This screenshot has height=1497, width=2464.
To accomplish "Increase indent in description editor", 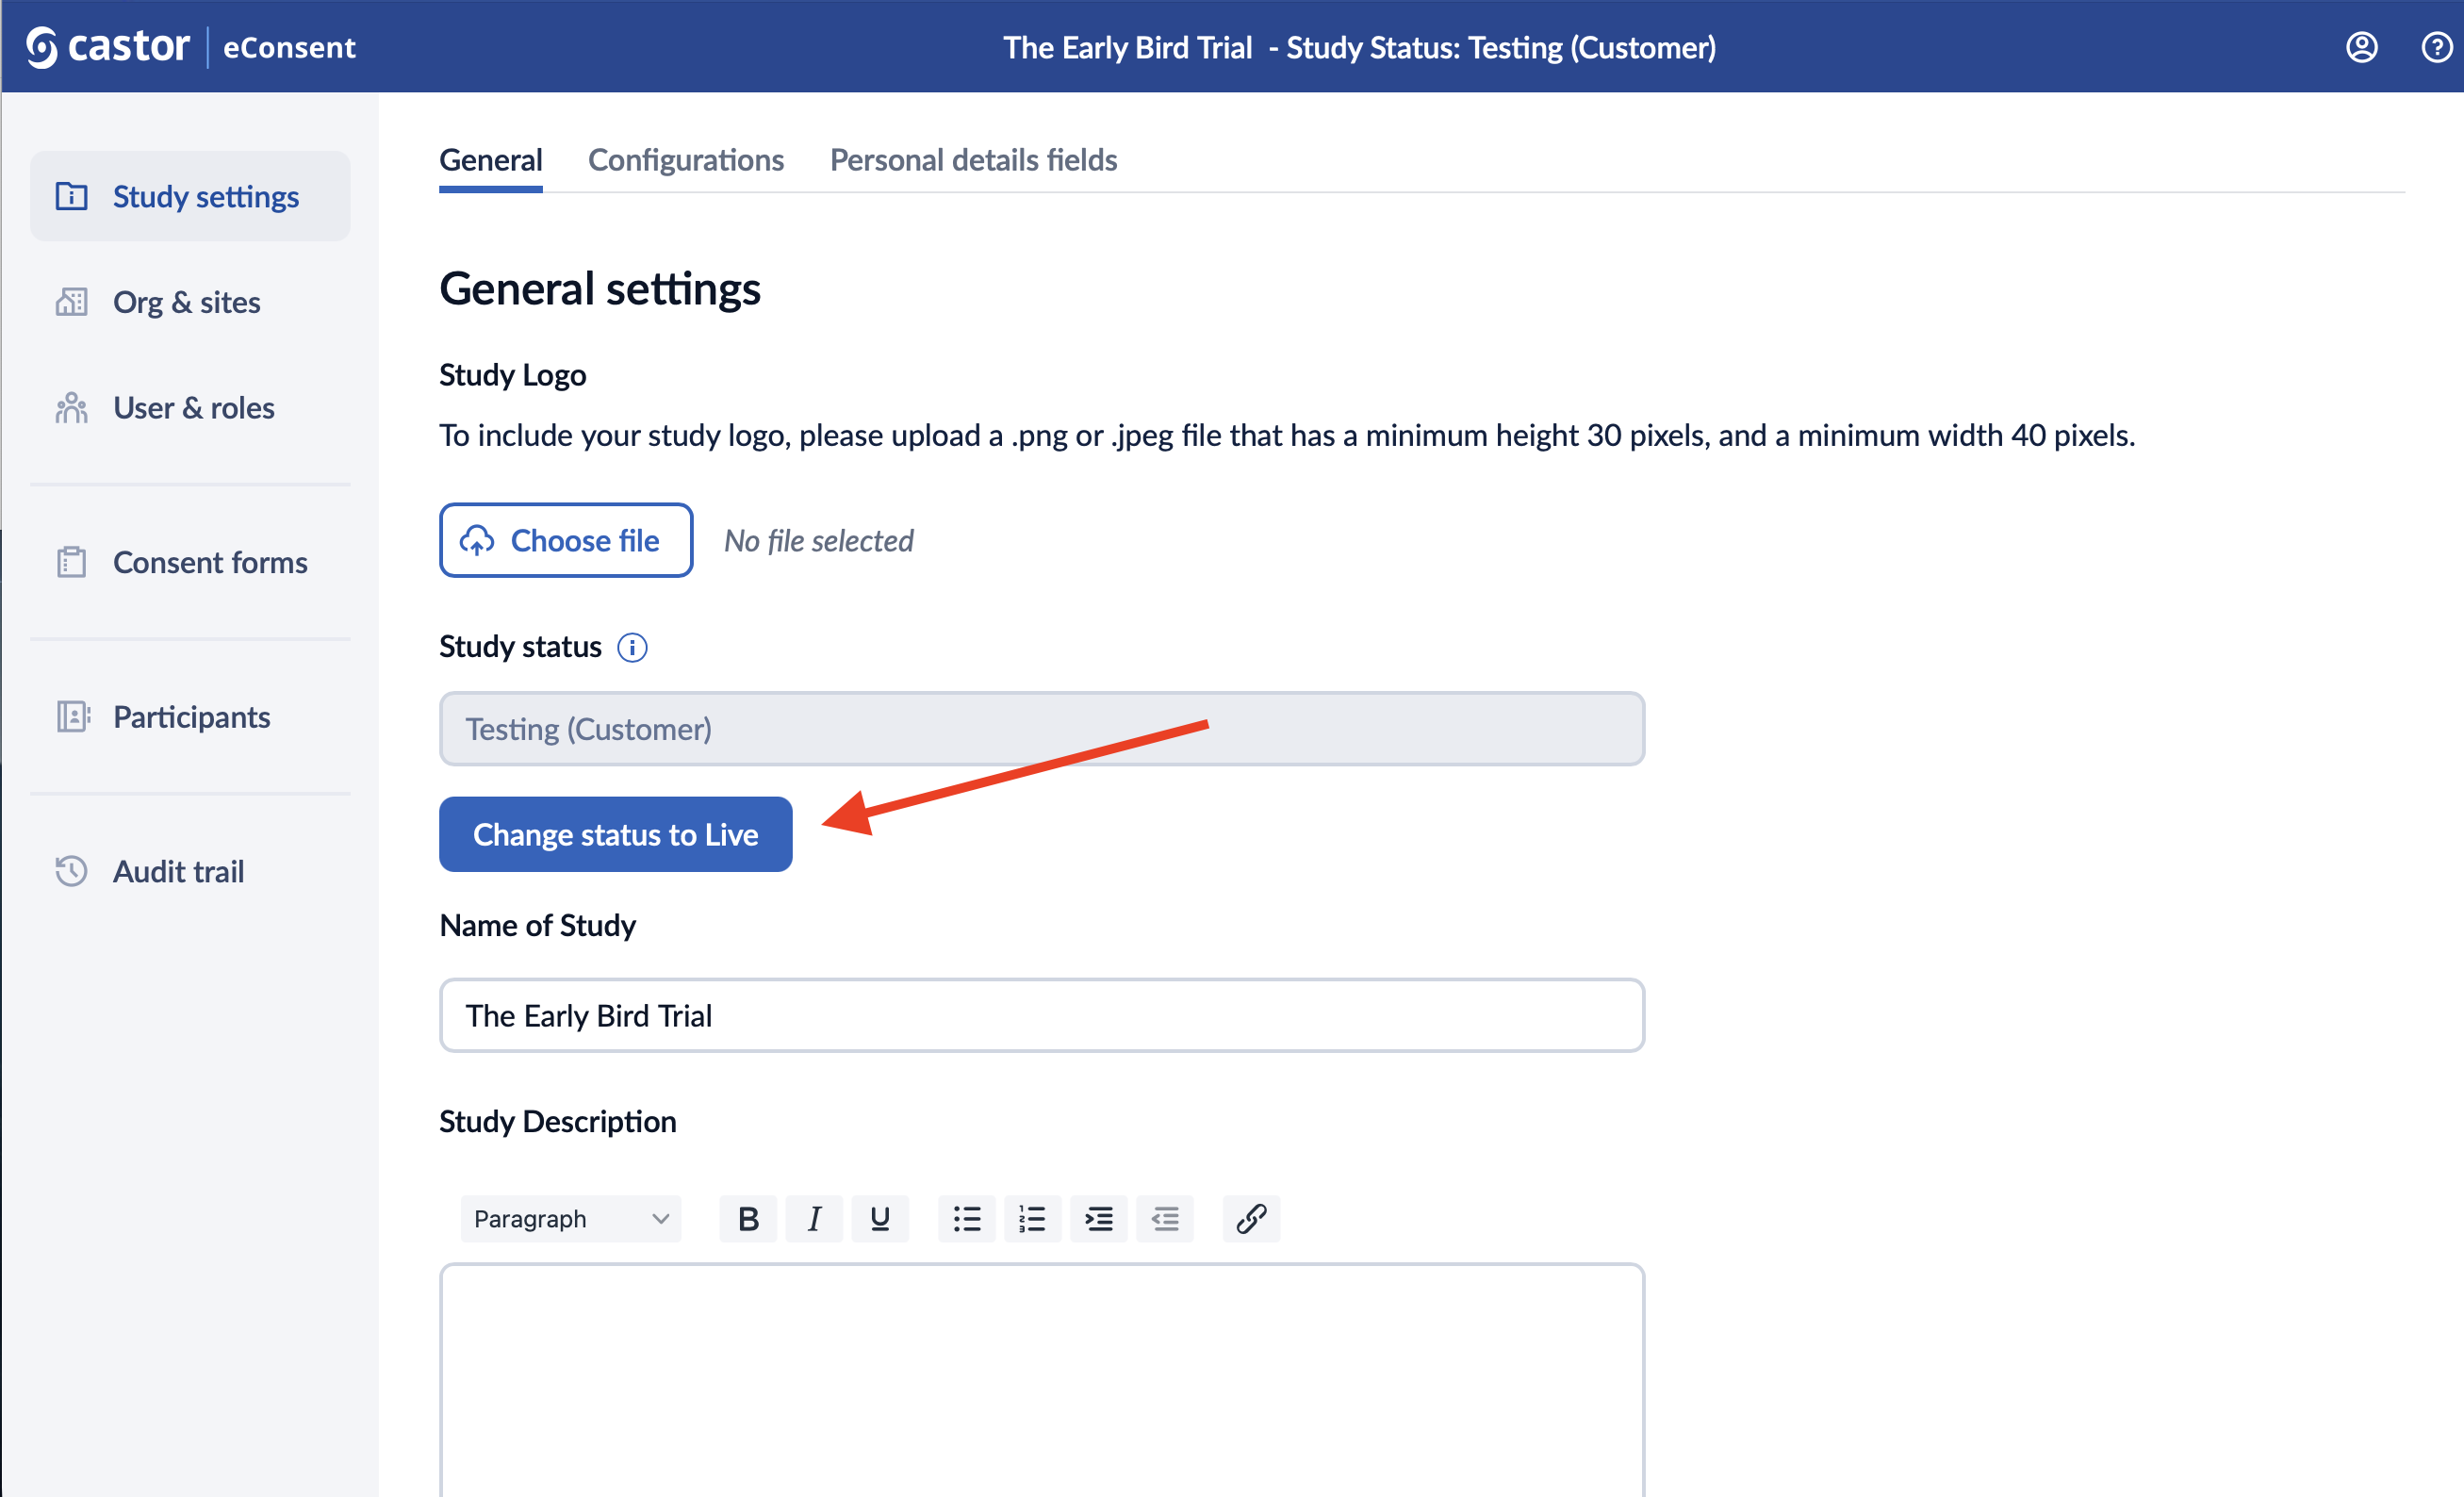I will [x=1098, y=1218].
